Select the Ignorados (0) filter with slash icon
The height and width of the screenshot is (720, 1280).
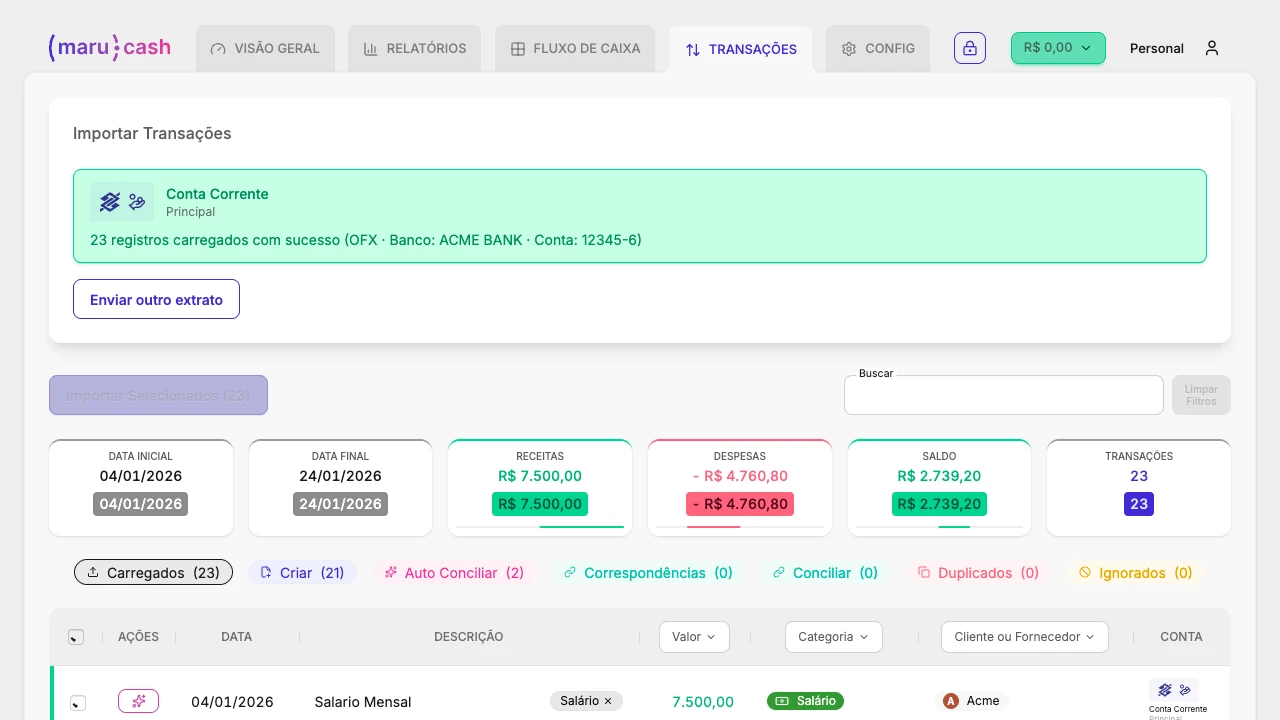point(1135,572)
